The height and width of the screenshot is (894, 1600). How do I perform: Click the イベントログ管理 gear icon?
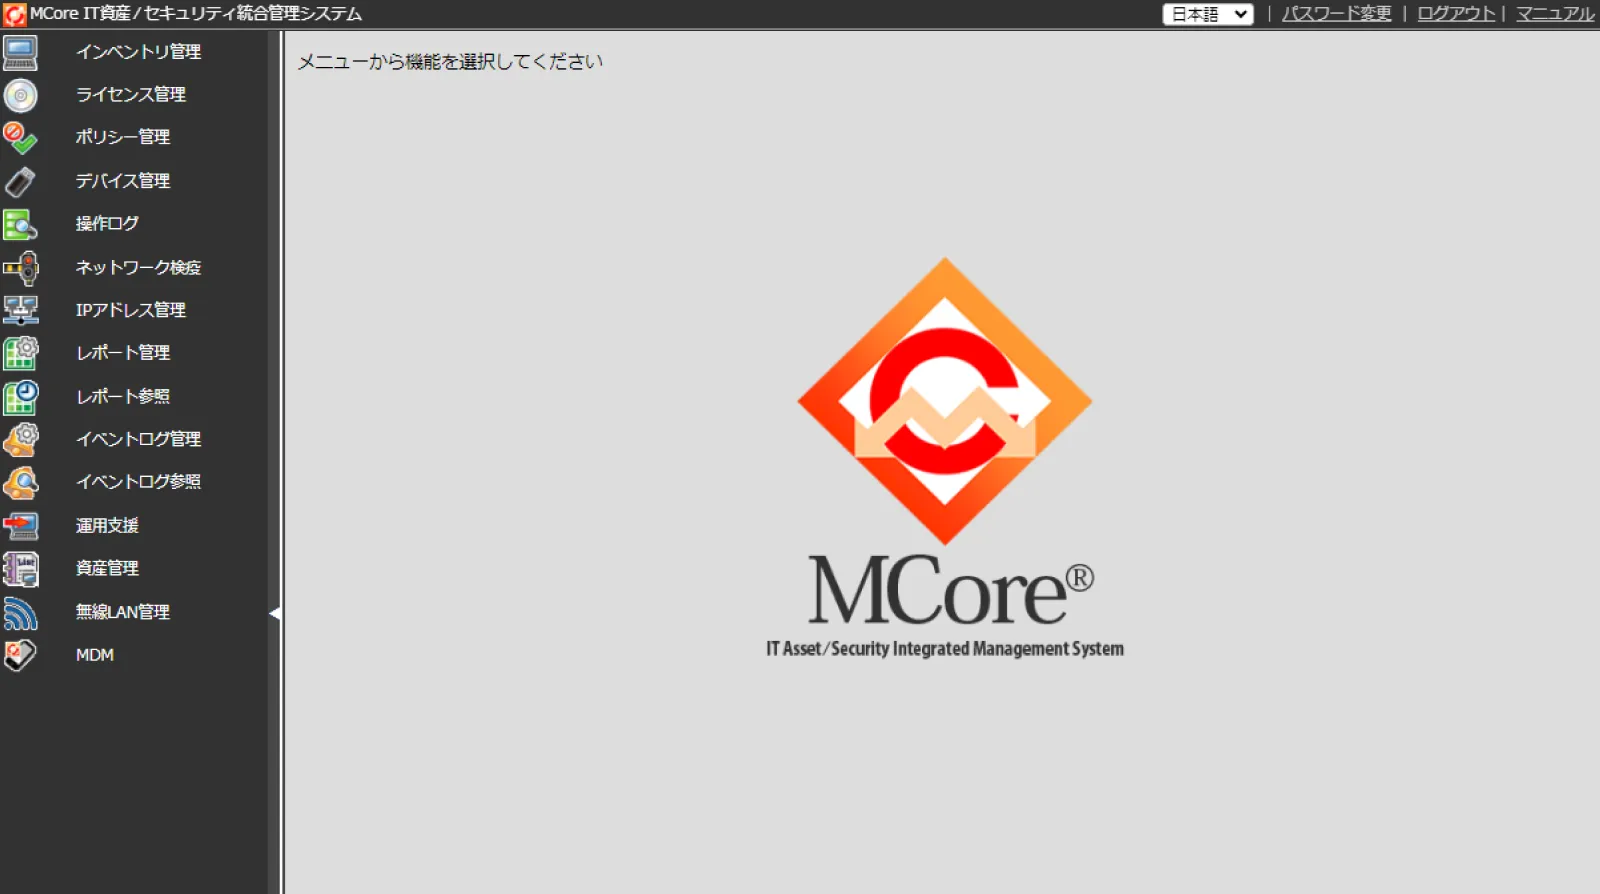(20, 440)
